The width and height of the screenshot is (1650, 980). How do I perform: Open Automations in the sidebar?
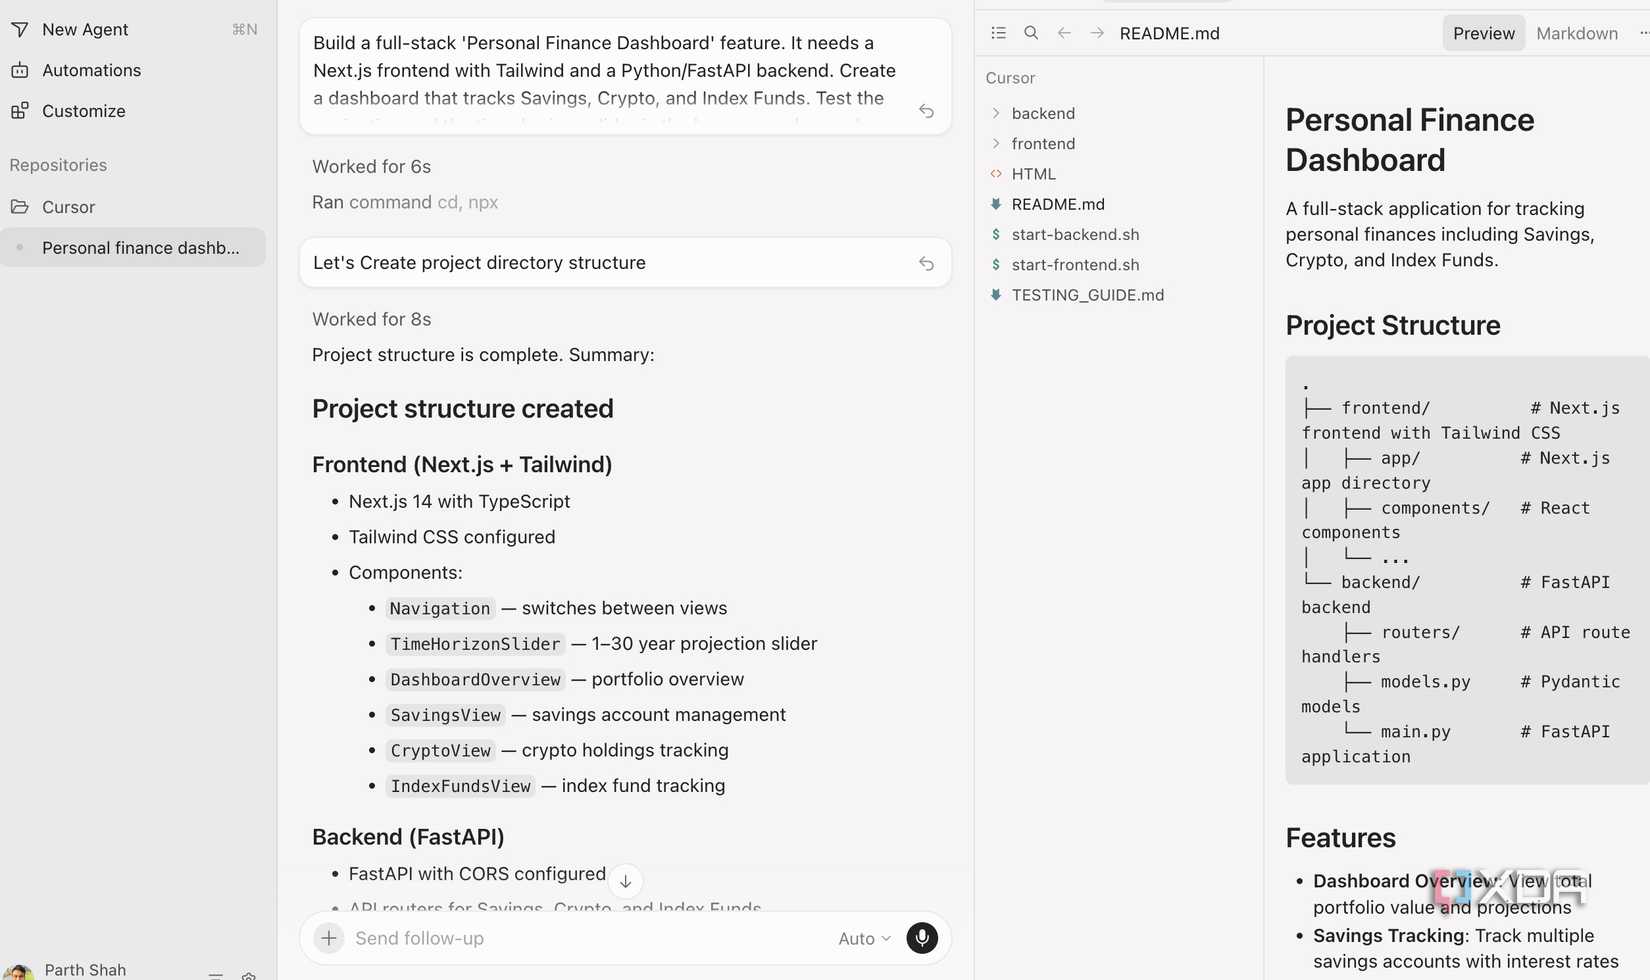[x=91, y=70]
